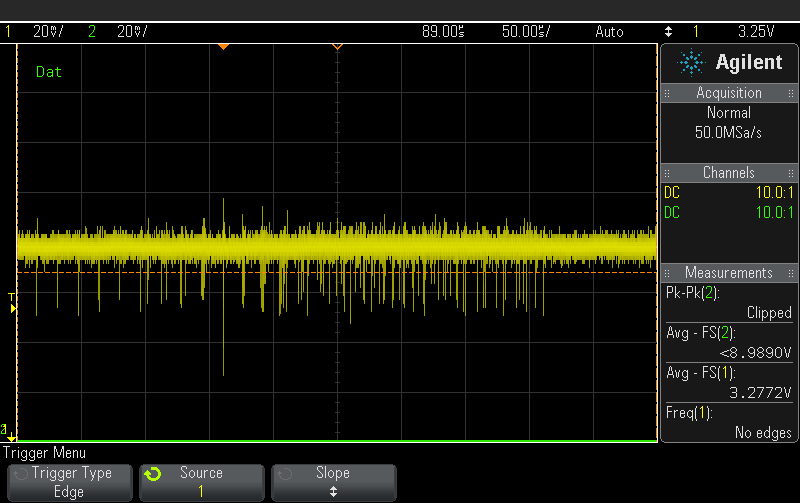Click the 50.00 time per division readout
Screen dimensions: 800x503
click(526, 32)
